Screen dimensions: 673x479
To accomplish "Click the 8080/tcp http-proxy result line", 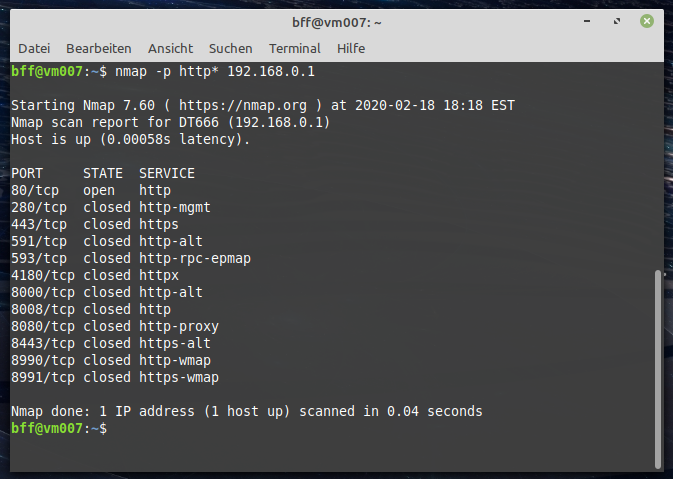I will [115, 327].
